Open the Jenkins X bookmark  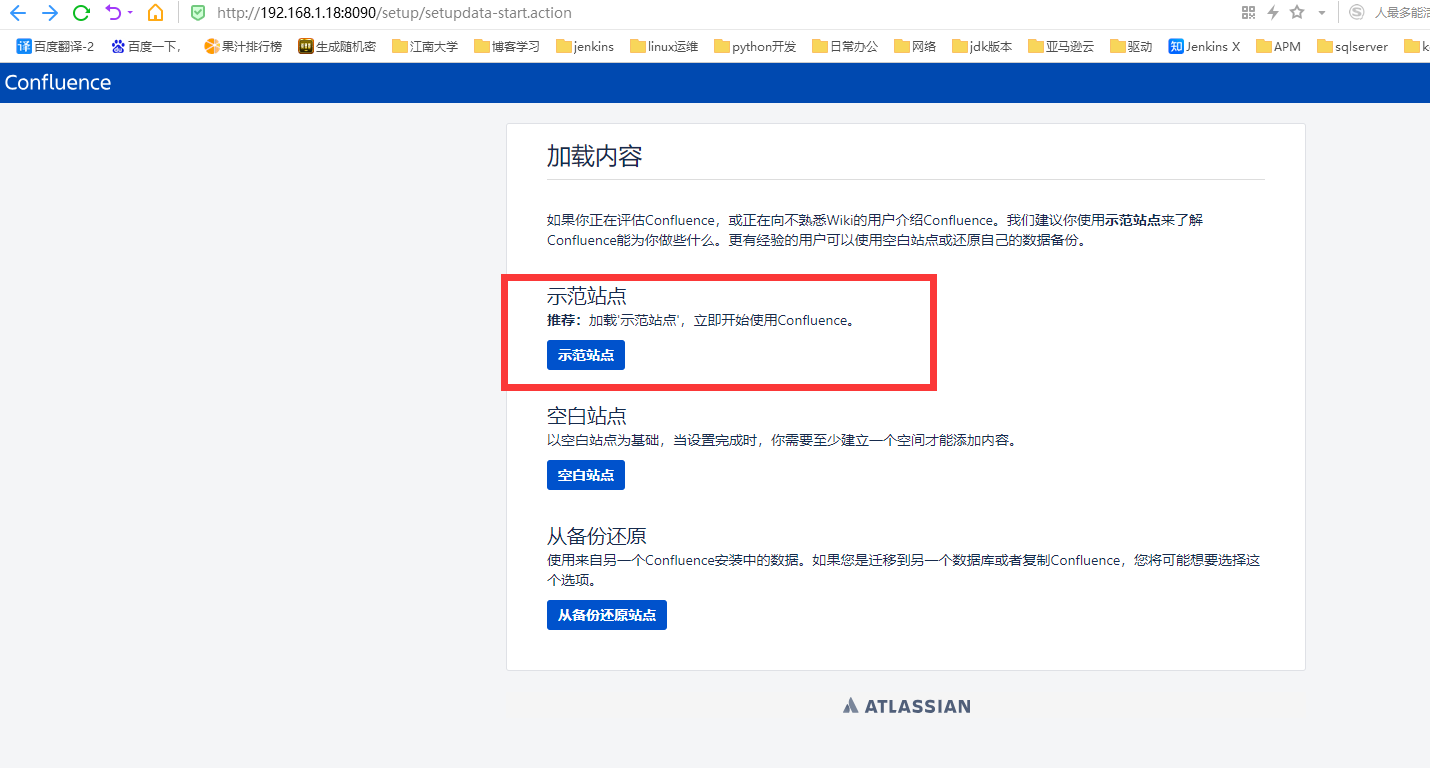[1204, 46]
